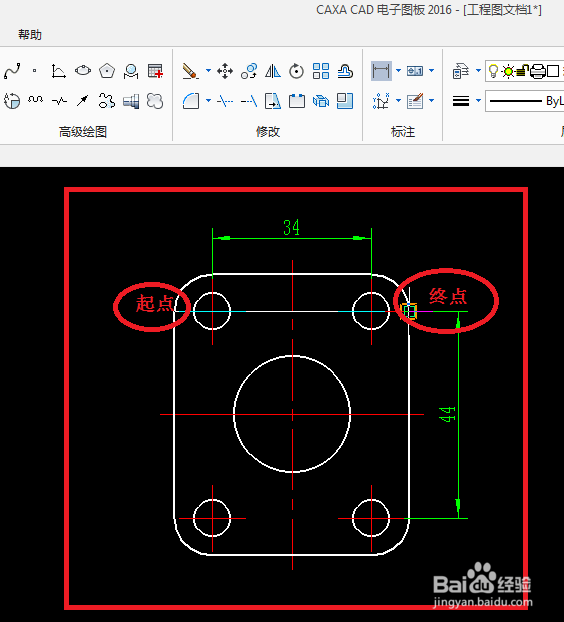Select the 44 dimension text
This screenshot has height=622, width=564.
[x=447, y=414]
